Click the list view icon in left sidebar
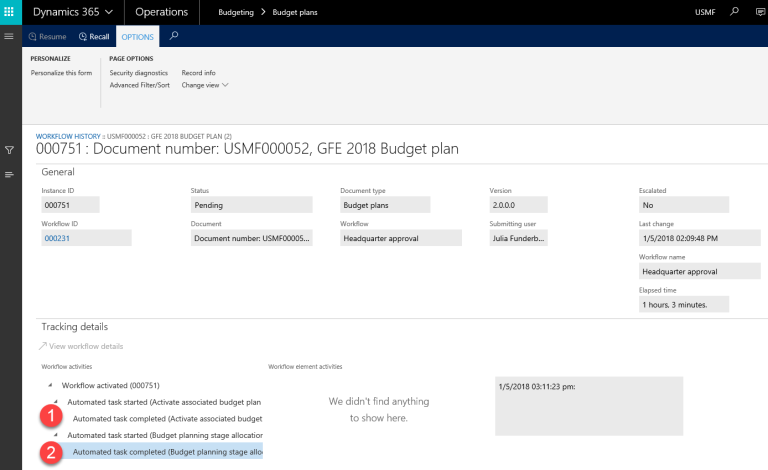The height and width of the screenshot is (470, 768). click(9, 175)
